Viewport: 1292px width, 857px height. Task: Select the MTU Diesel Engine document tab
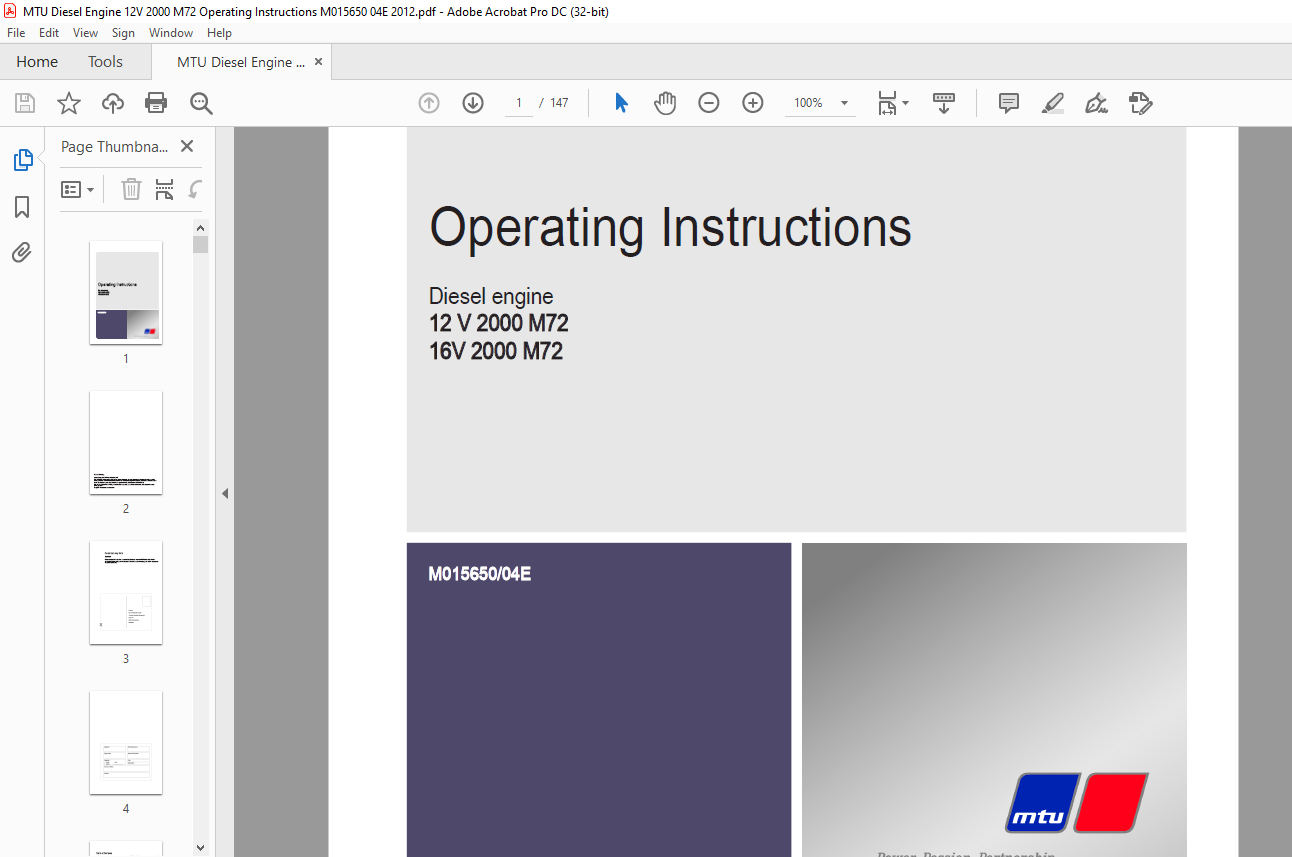(x=242, y=62)
